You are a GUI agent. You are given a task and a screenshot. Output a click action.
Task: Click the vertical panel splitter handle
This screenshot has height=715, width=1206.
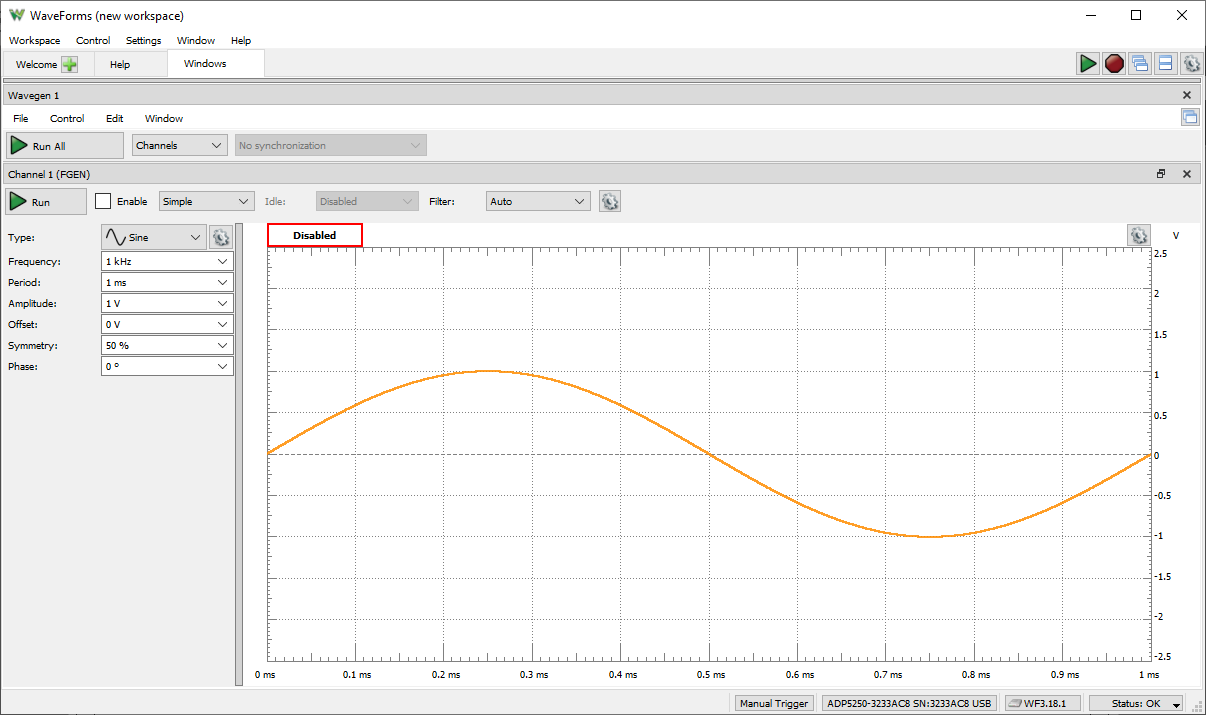239,454
